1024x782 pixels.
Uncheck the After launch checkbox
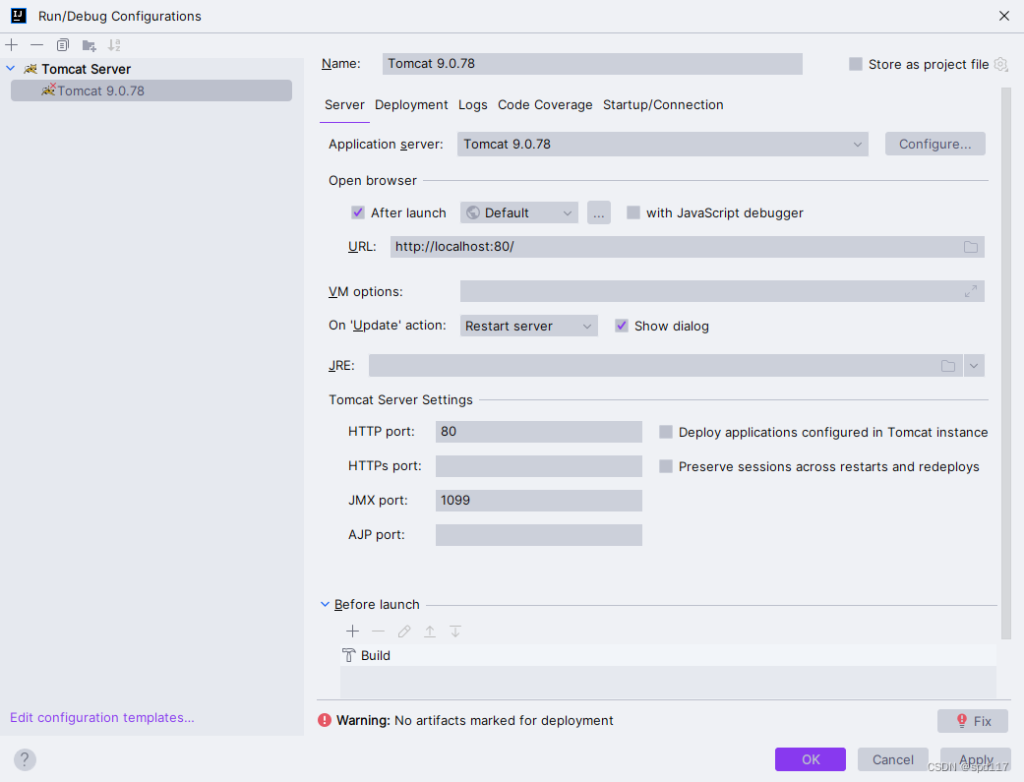tap(358, 212)
